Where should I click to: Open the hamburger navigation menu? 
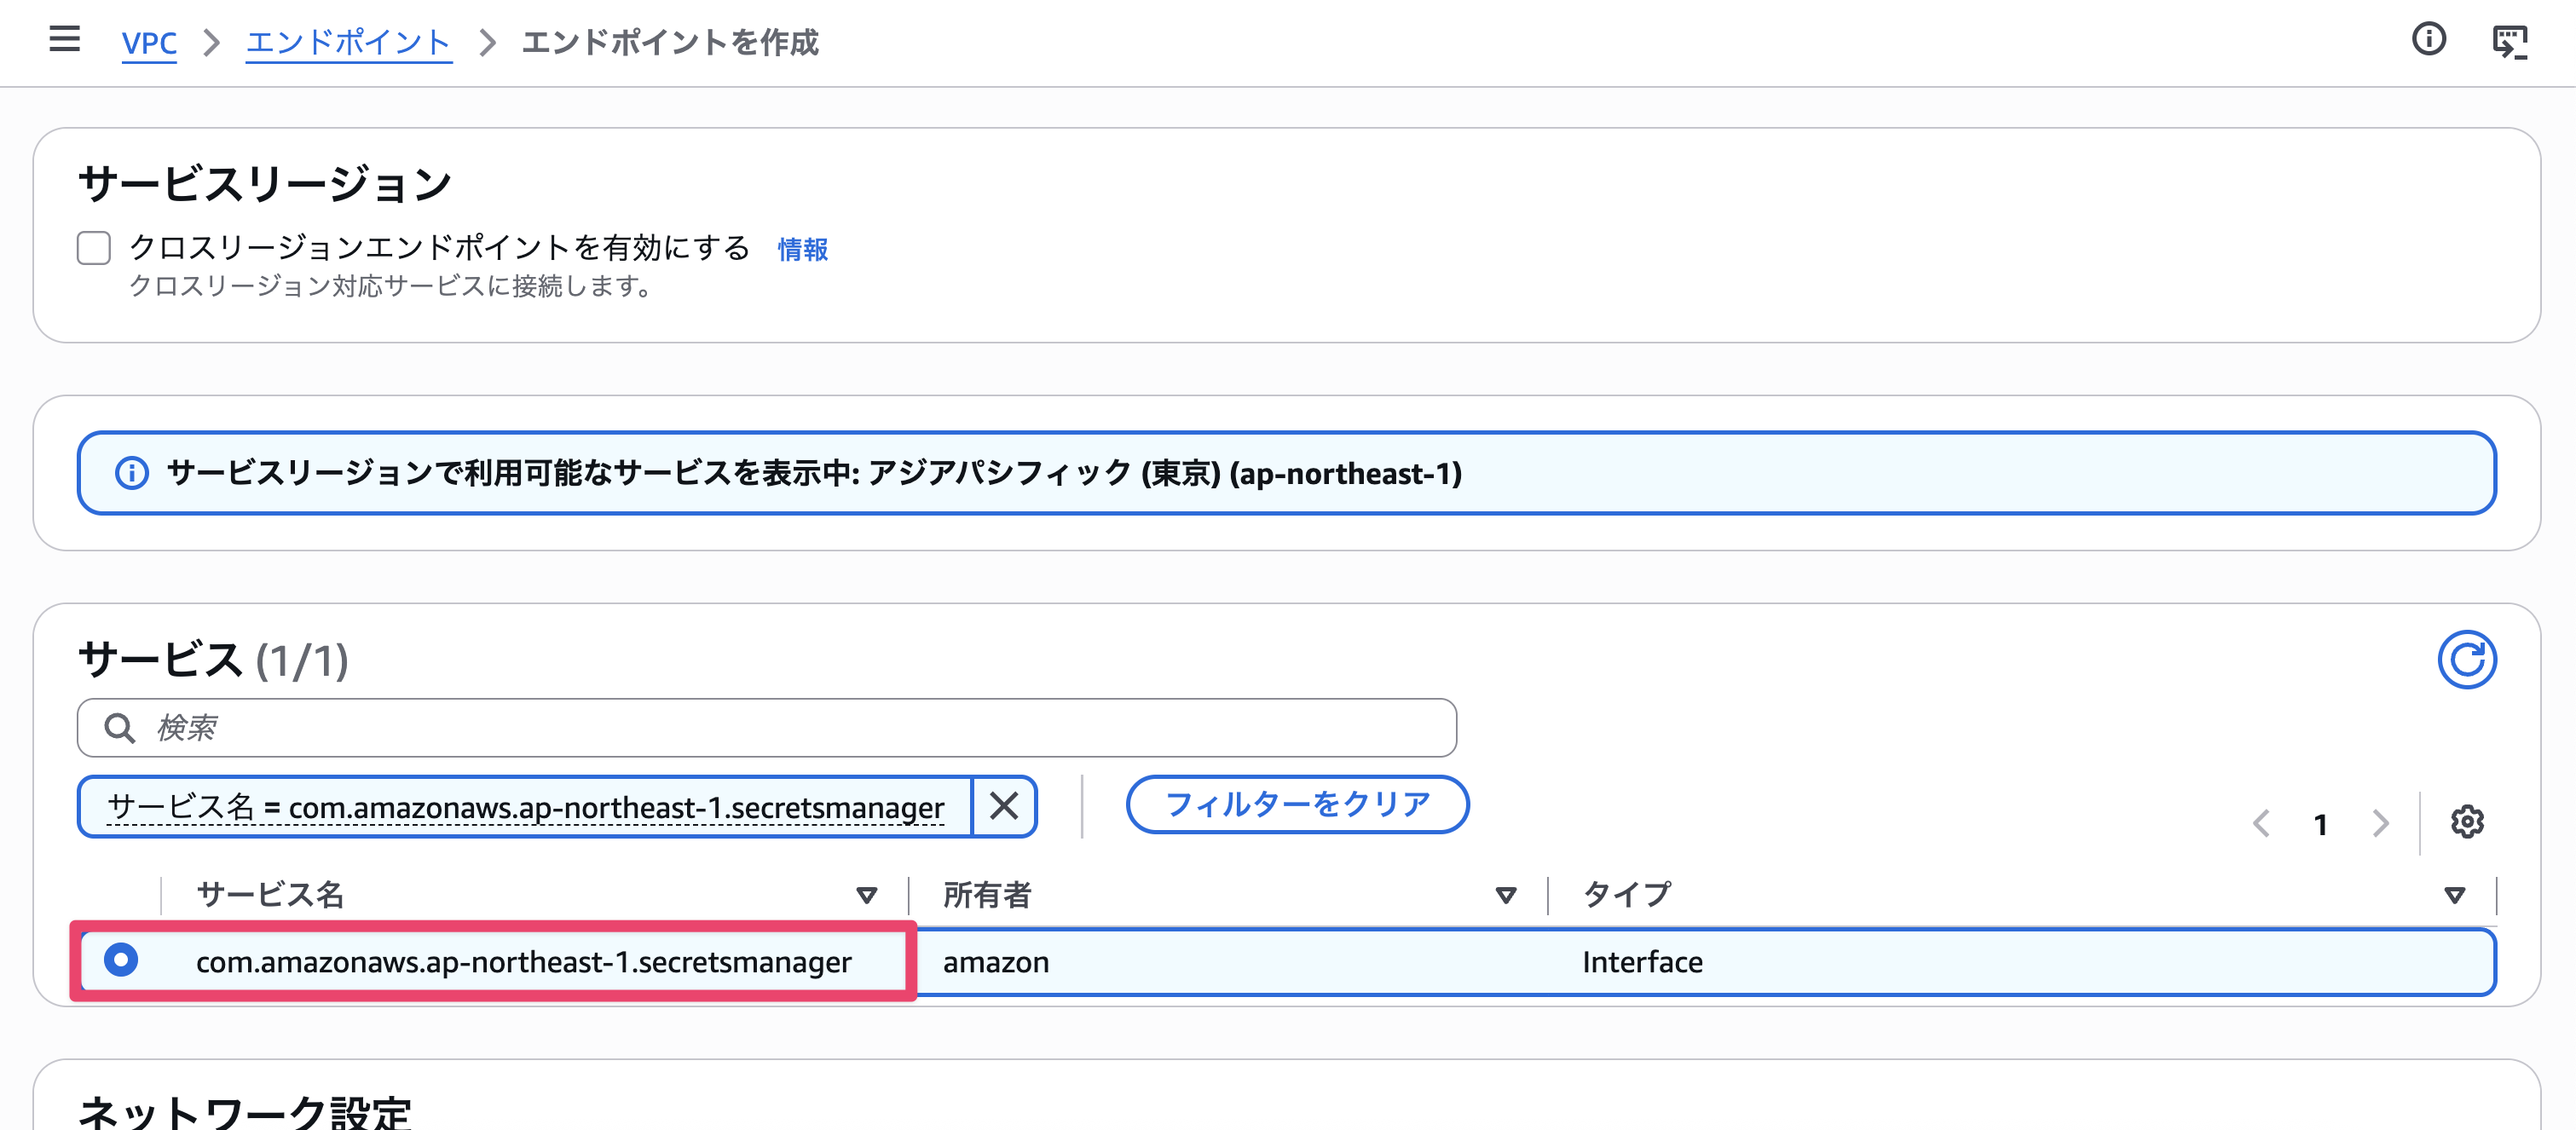tap(65, 40)
